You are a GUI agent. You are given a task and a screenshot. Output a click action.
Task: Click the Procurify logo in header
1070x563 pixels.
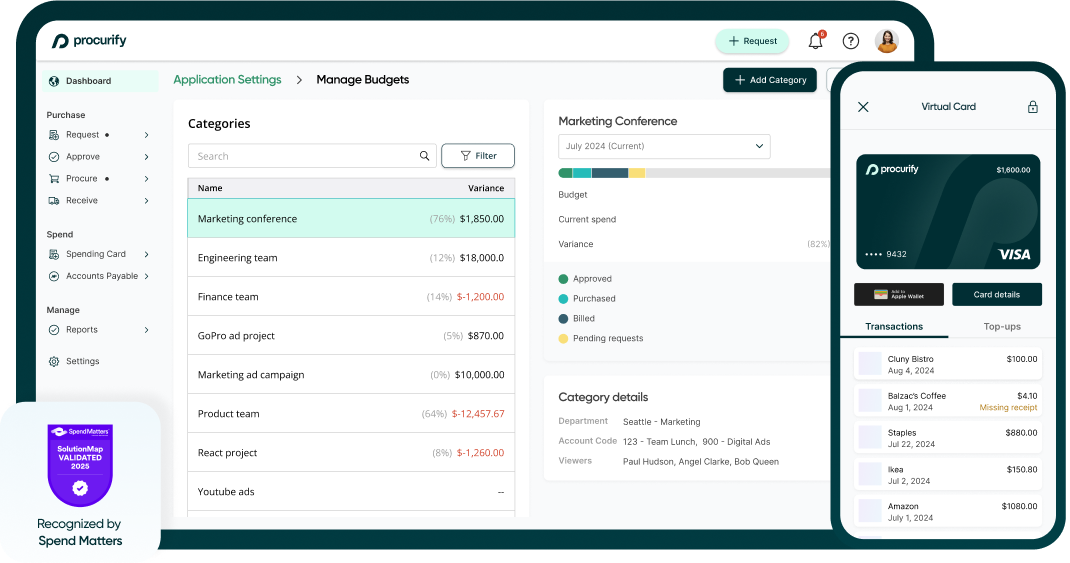pyautogui.click(x=90, y=41)
